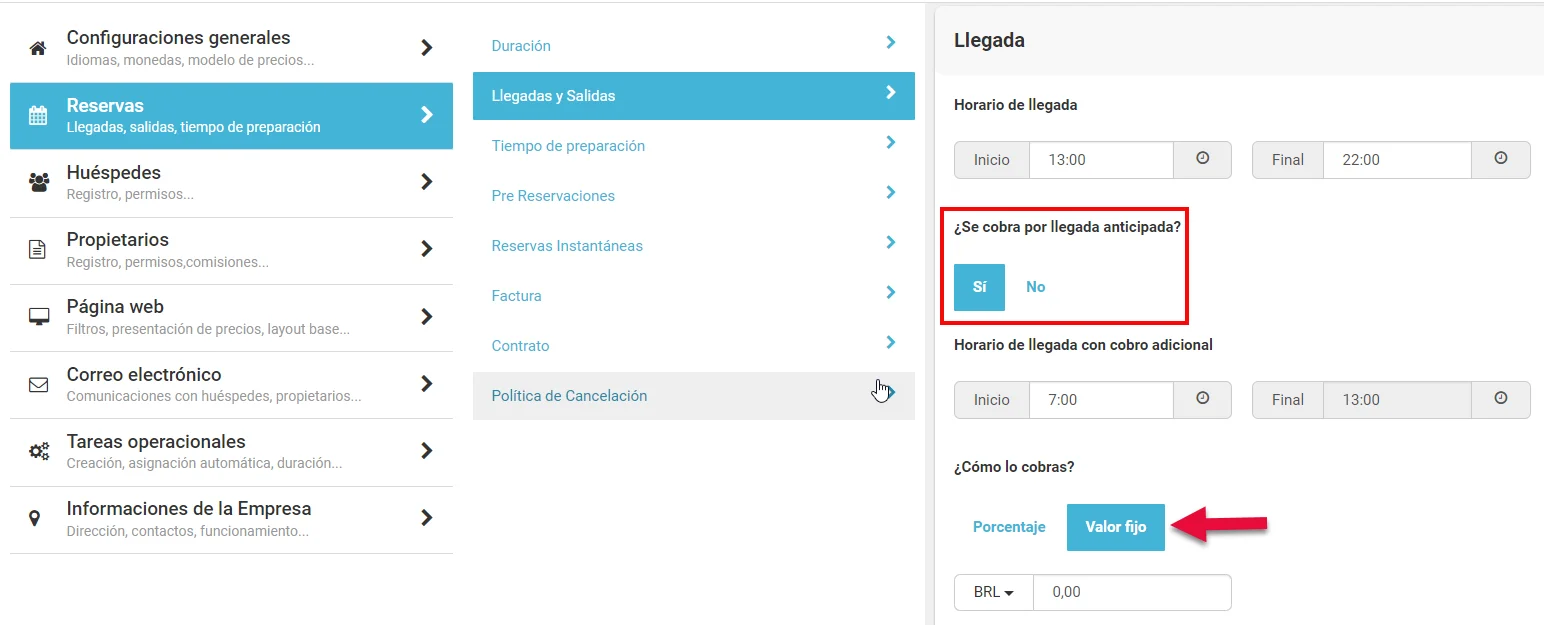Image resolution: width=1544 pixels, height=625 pixels.
Task: Select No for early arrival charge
Action: (x=1035, y=287)
